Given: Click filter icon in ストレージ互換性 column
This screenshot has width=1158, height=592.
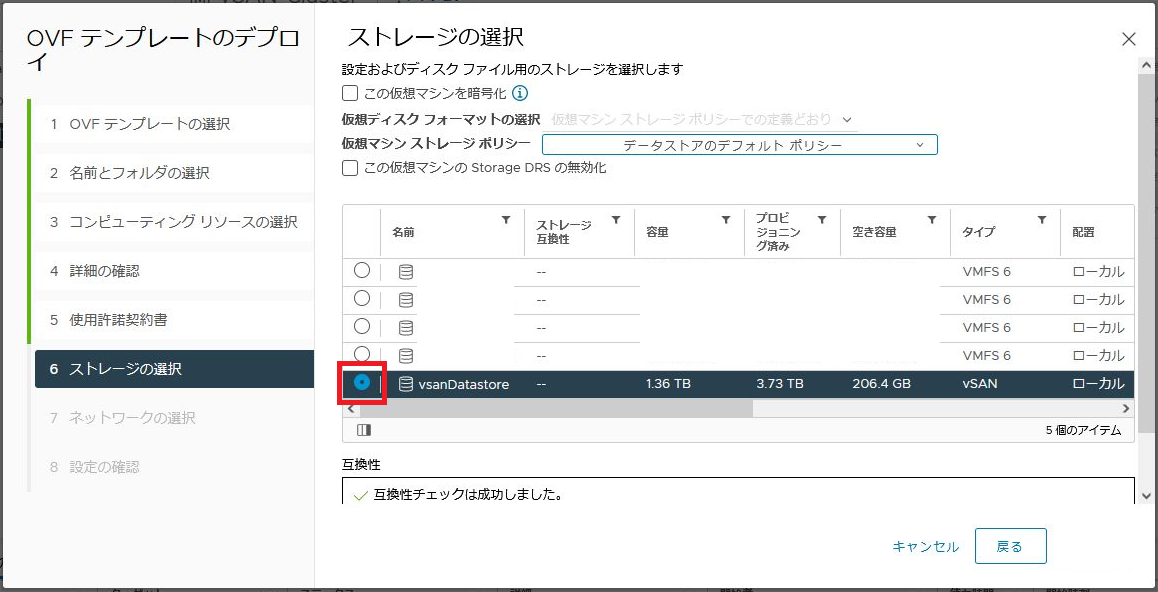Looking at the screenshot, I should click(x=616, y=220).
